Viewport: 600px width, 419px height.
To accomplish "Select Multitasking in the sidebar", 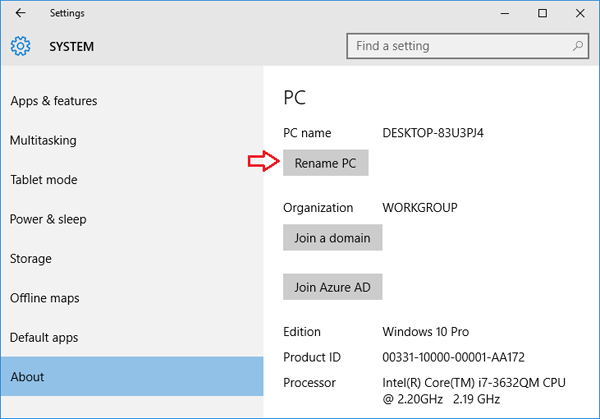I will [x=43, y=141].
